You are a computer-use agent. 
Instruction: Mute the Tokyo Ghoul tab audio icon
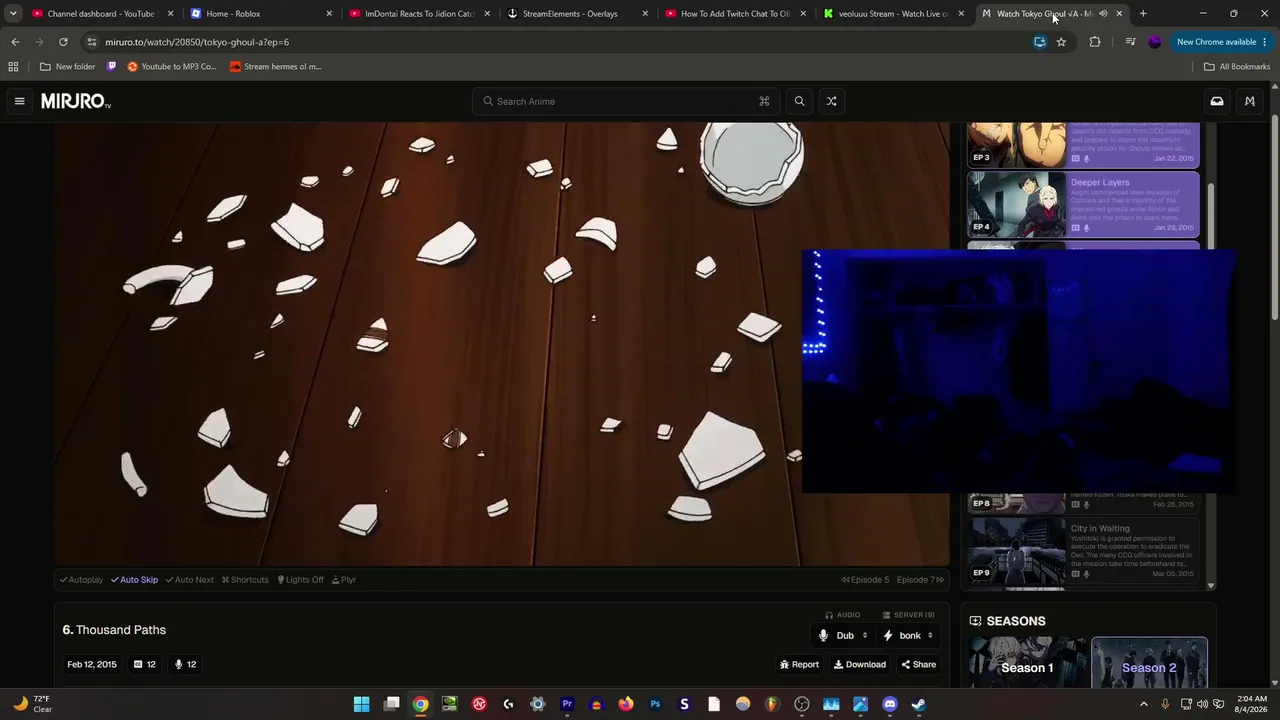tap(1103, 14)
